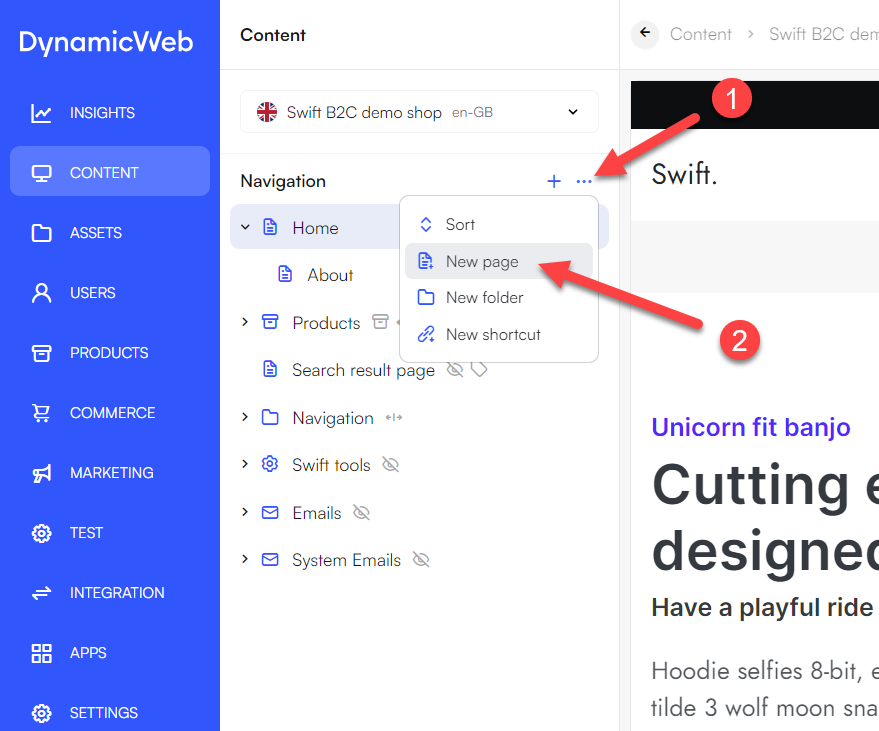Select the About page in tree

pos(330,275)
